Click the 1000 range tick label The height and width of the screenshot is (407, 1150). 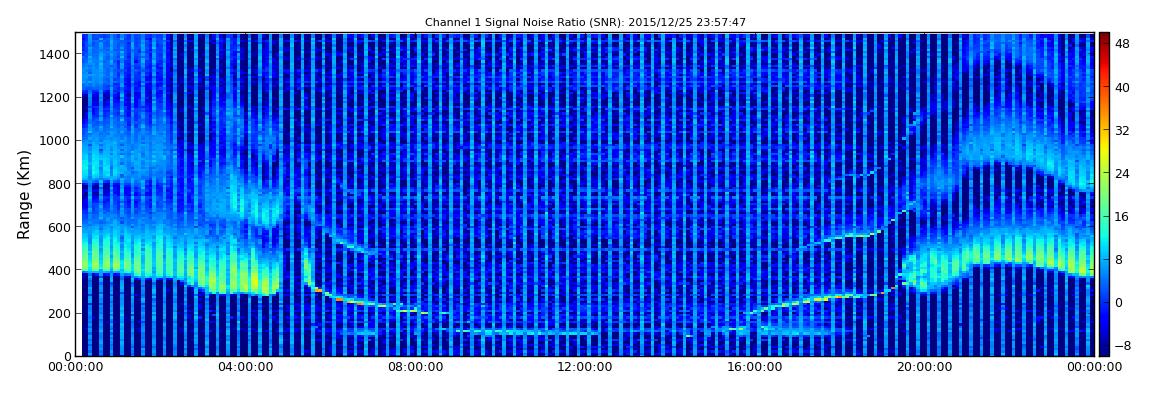pos(56,141)
